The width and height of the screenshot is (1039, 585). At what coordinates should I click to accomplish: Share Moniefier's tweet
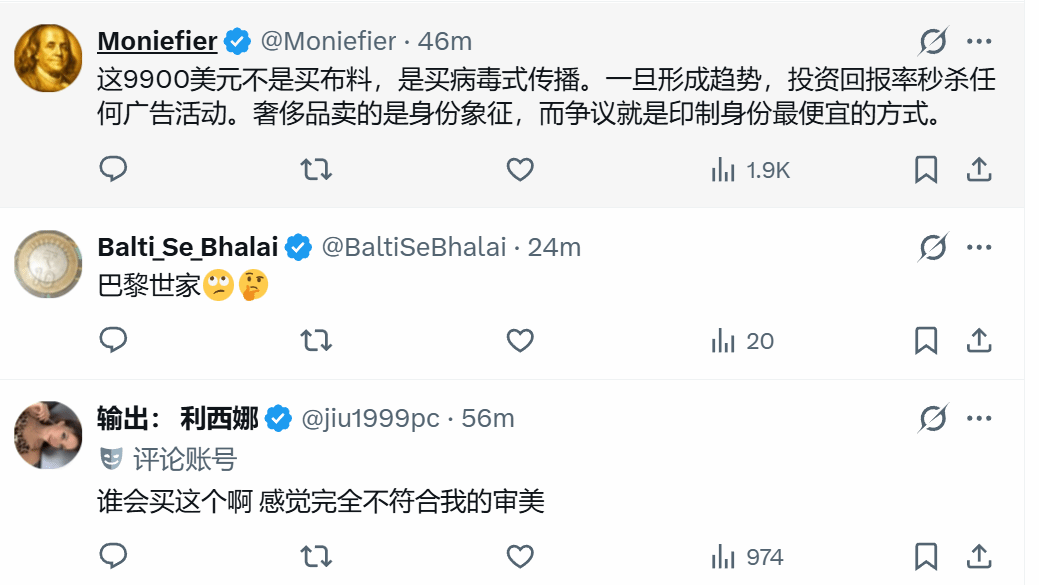pyautogui.click(x=978, y=170)
